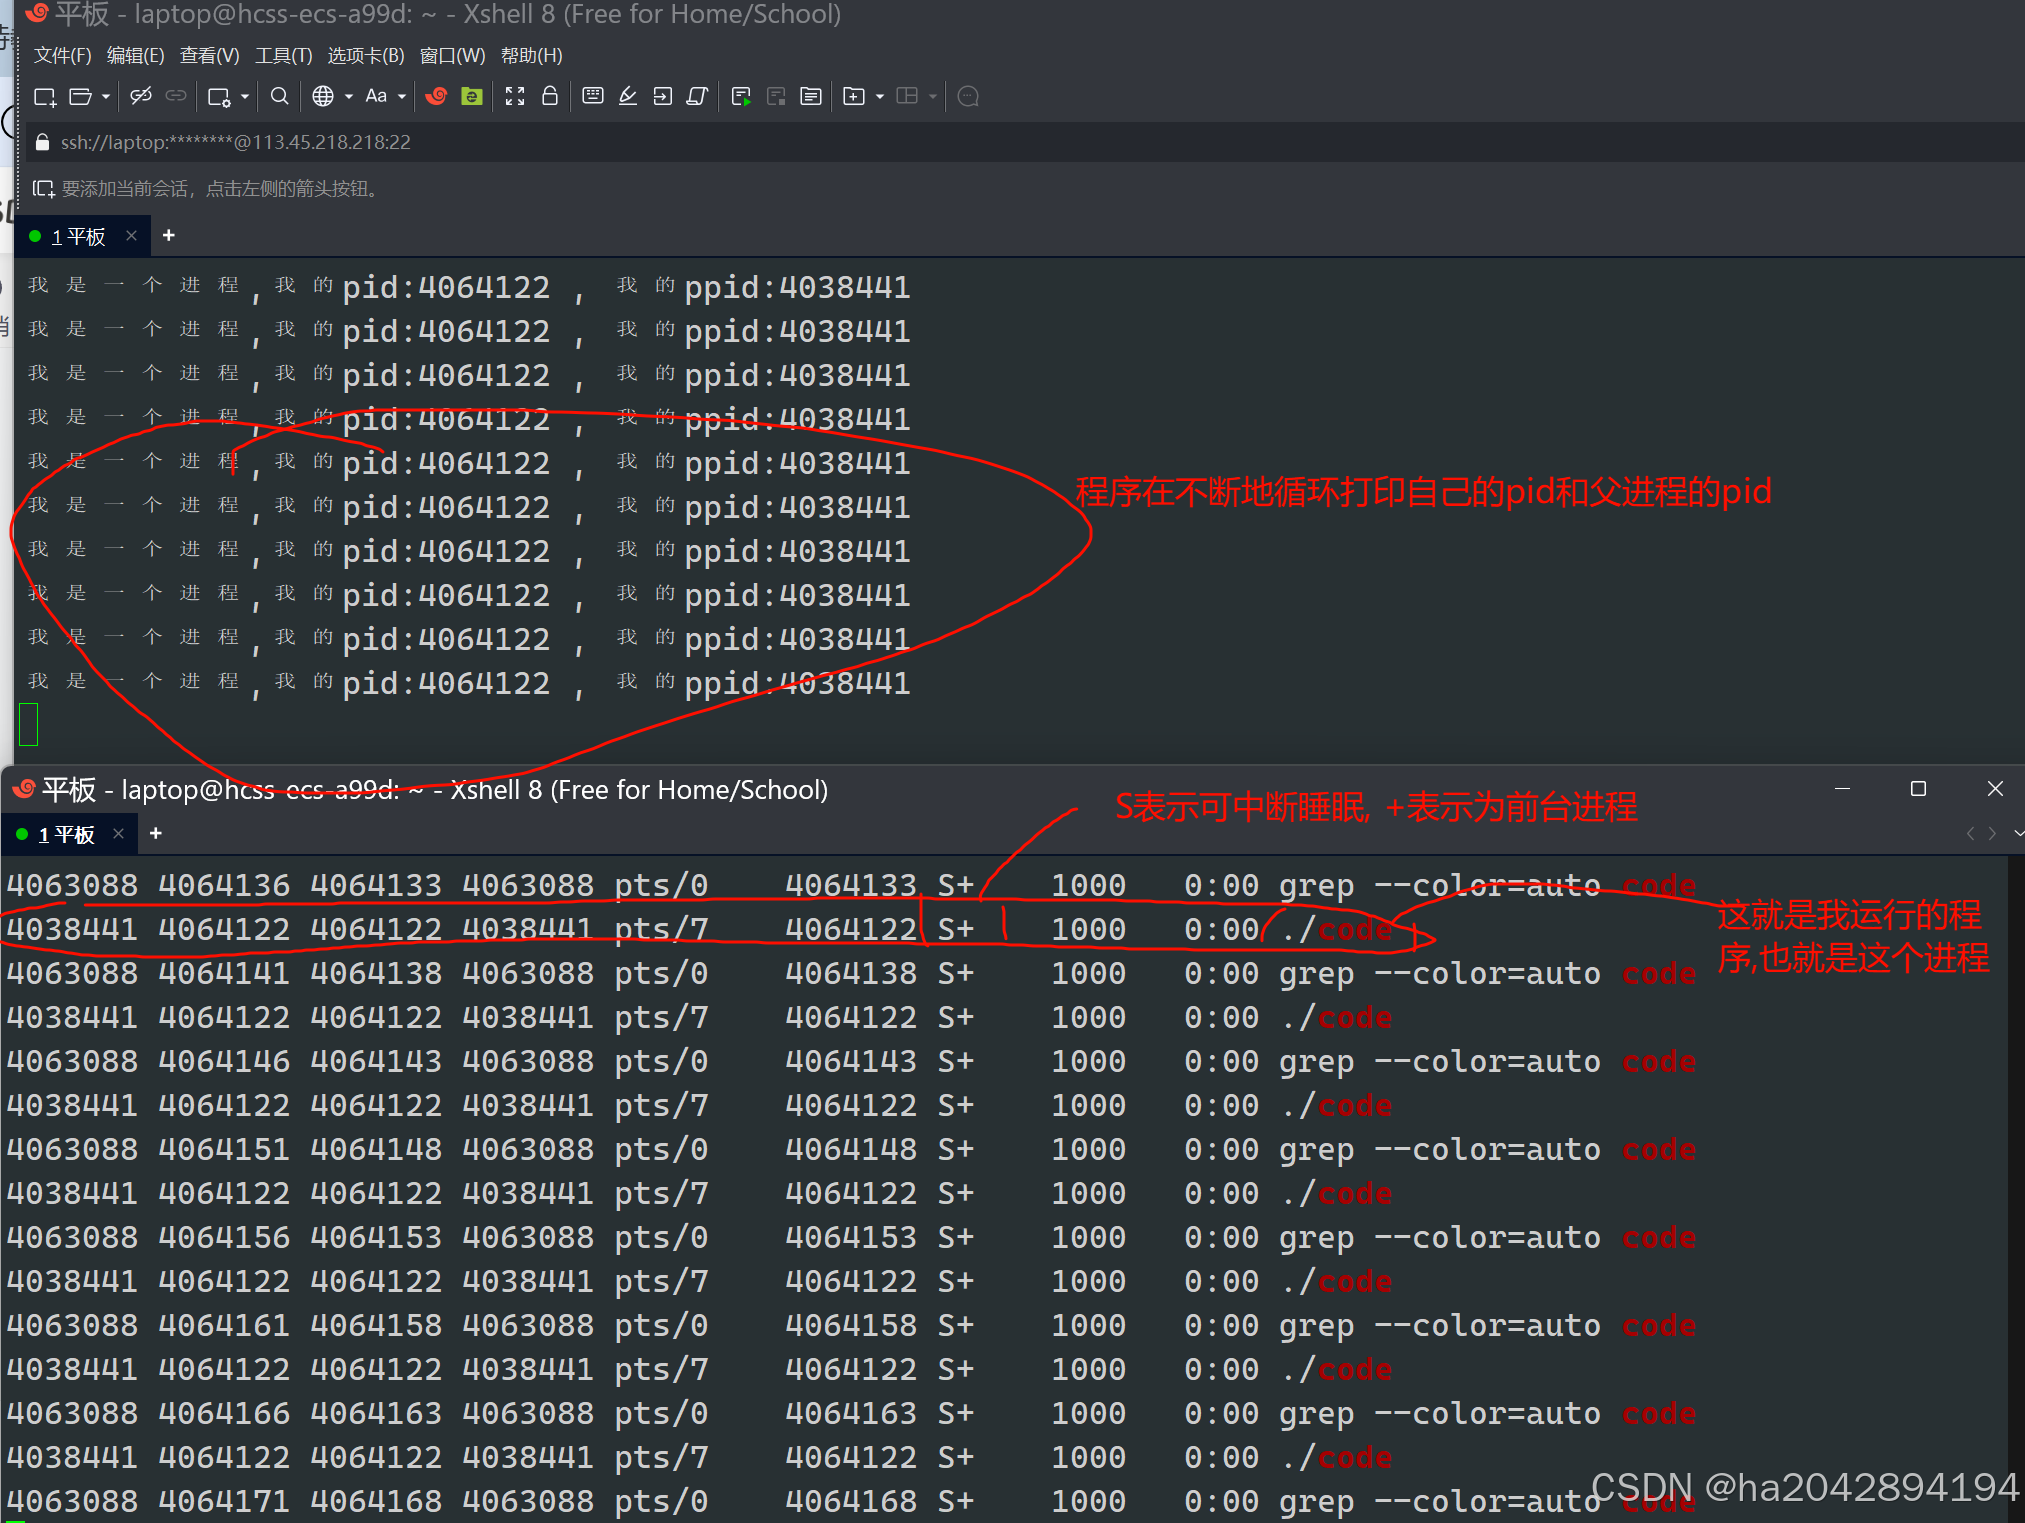The width and height of the screenshot is (2025, 1523).
Task: Add new tab with plus button in upper window
Action: coord(169,235)
